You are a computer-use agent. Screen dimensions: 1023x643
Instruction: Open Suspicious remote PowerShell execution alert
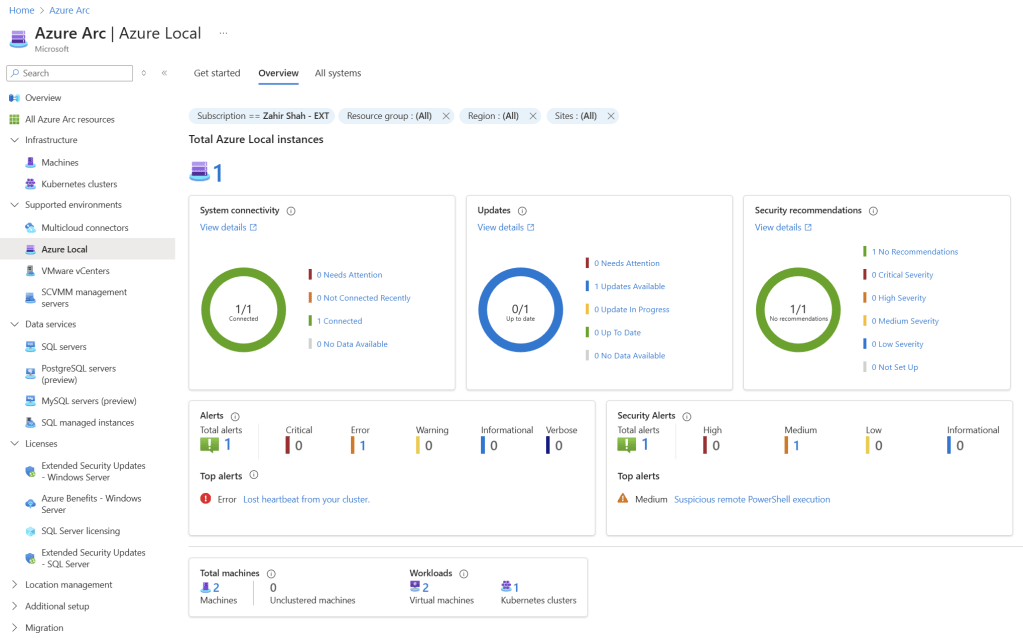tap(752, 499)
